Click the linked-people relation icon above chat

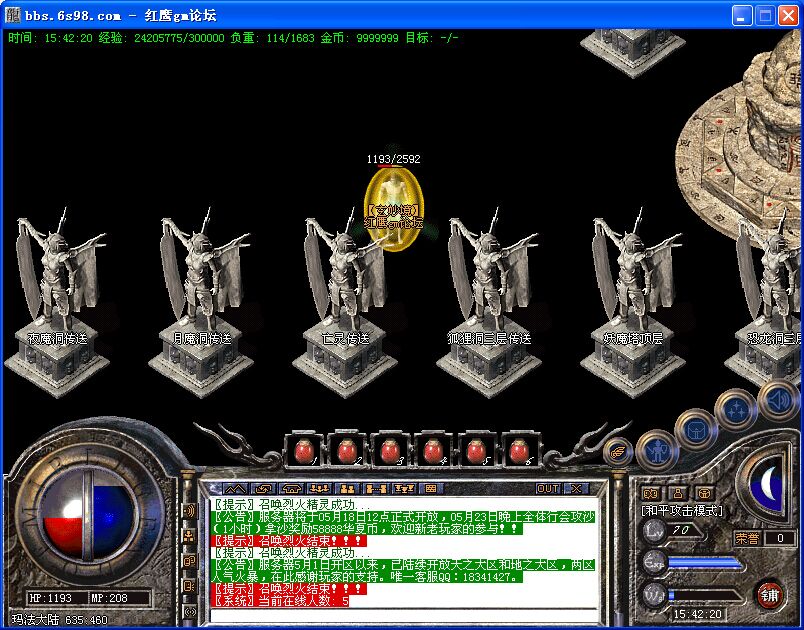(x=376, y=489)
